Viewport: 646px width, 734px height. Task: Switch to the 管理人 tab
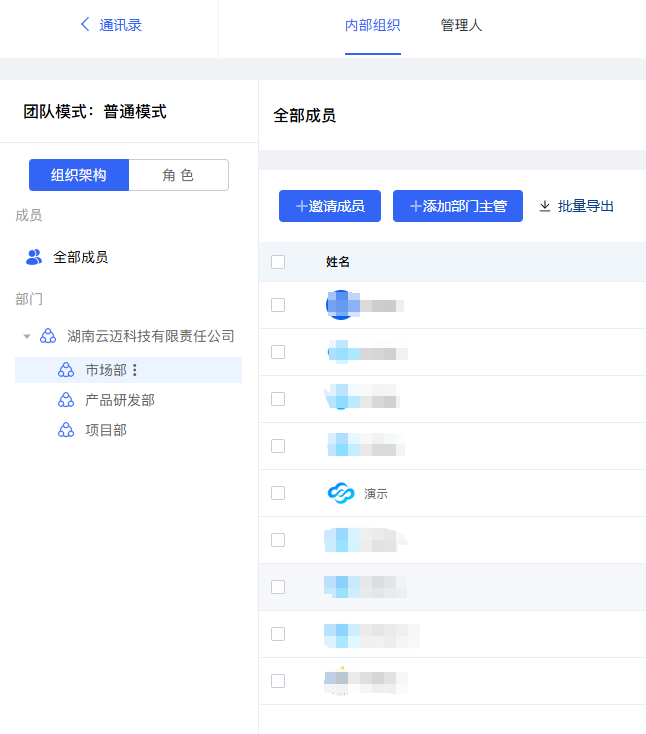pos(461,25)
